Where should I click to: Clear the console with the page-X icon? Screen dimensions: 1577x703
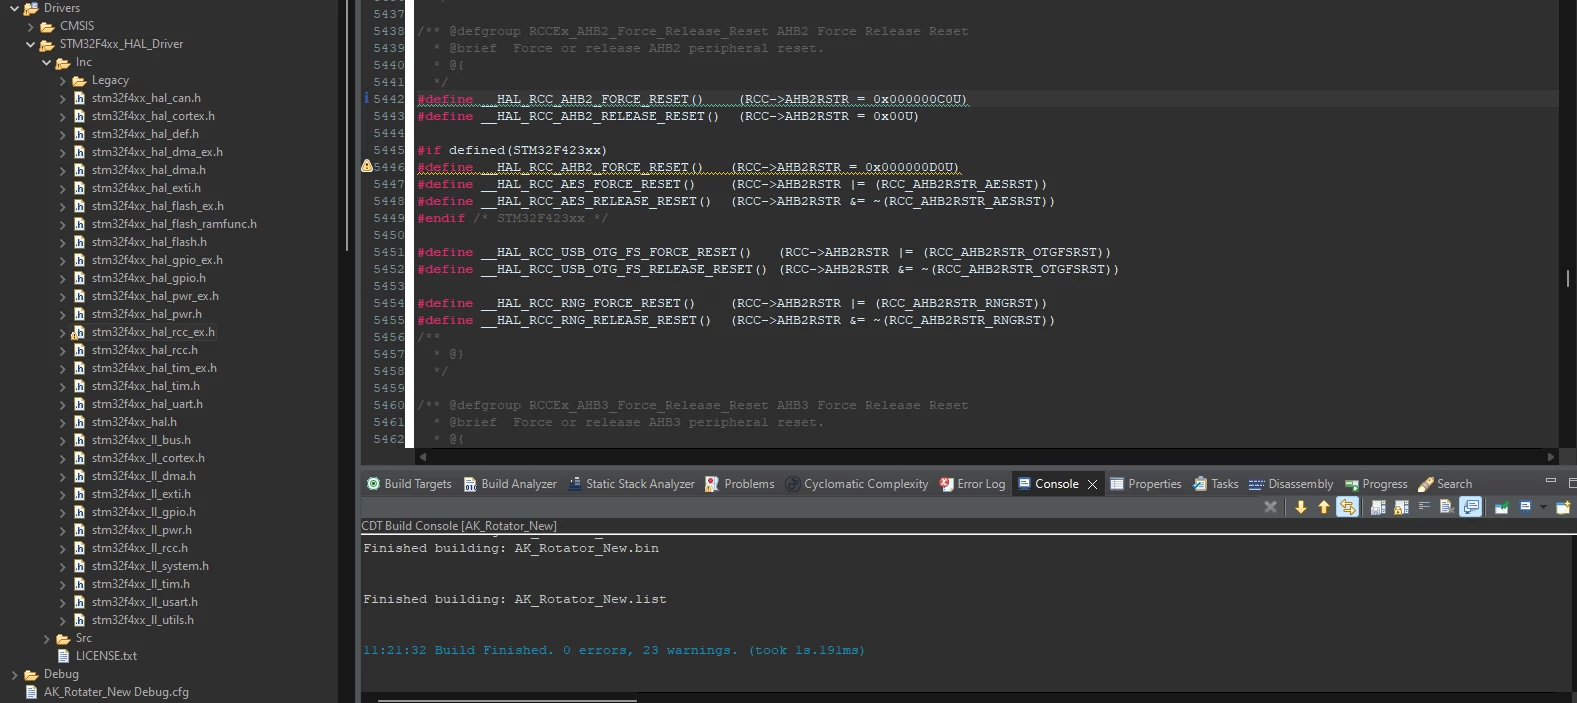point(1447,507)
